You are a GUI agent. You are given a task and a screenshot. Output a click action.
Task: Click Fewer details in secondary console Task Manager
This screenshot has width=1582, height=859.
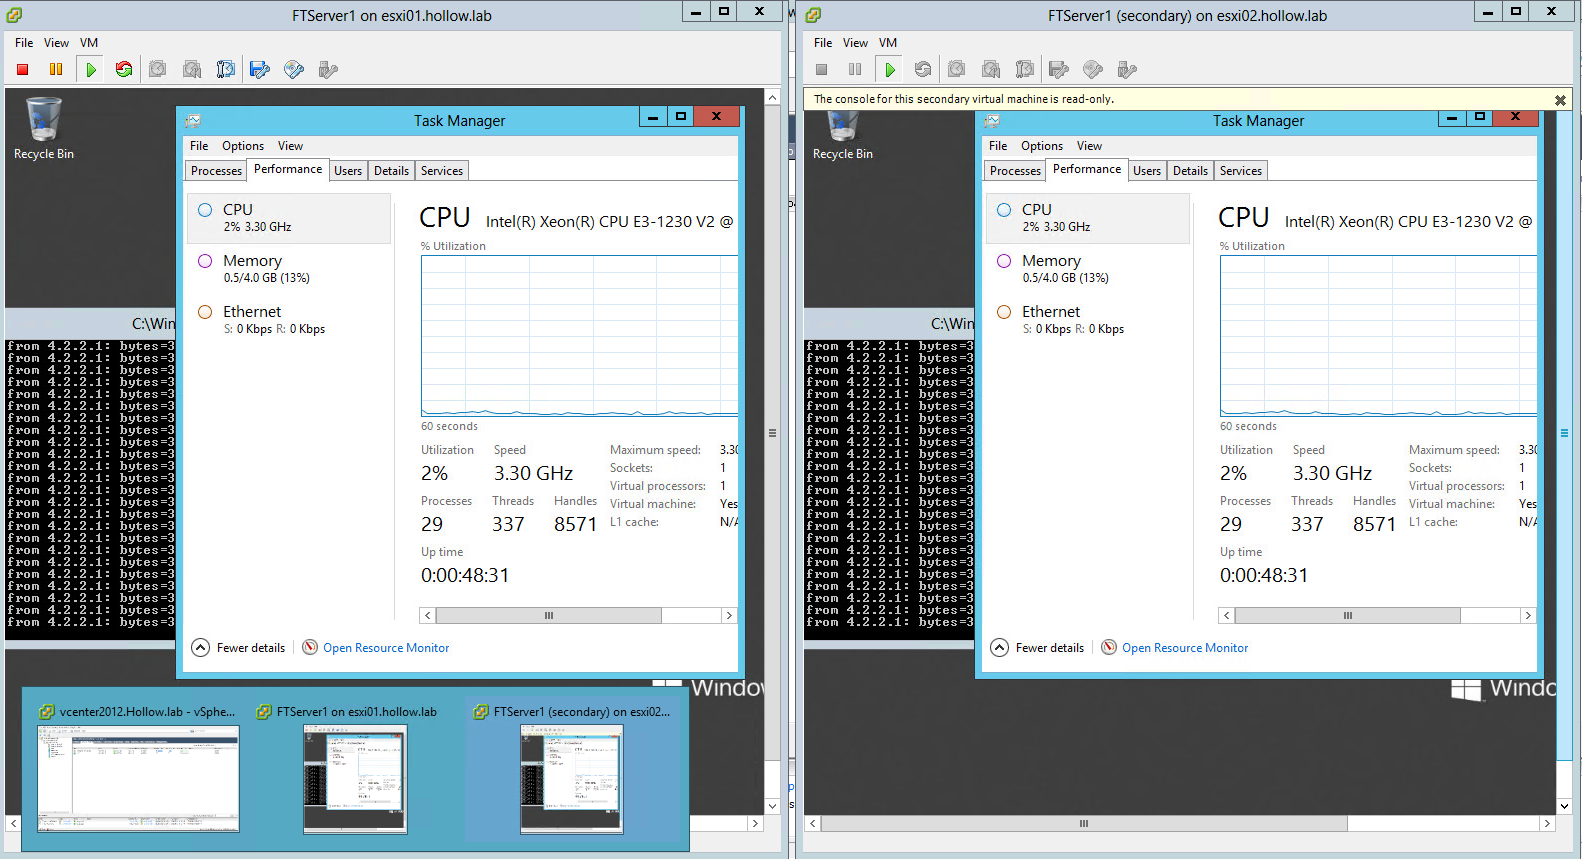[x=1038, y=648]
